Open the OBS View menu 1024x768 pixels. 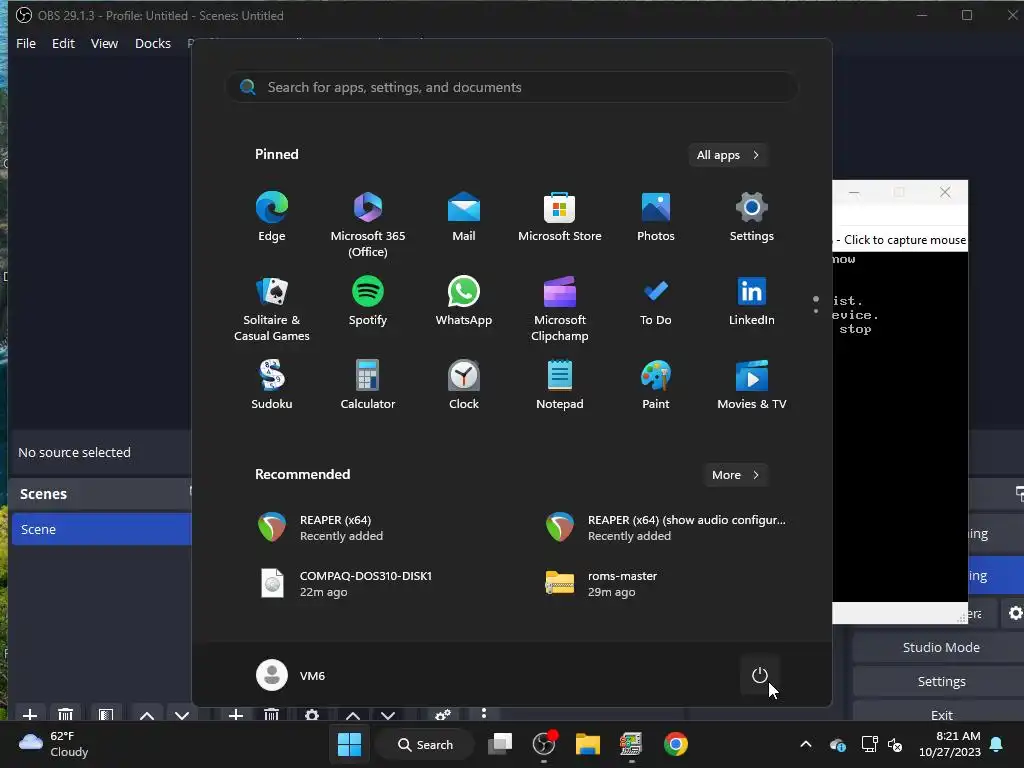(x=104, y=43)
